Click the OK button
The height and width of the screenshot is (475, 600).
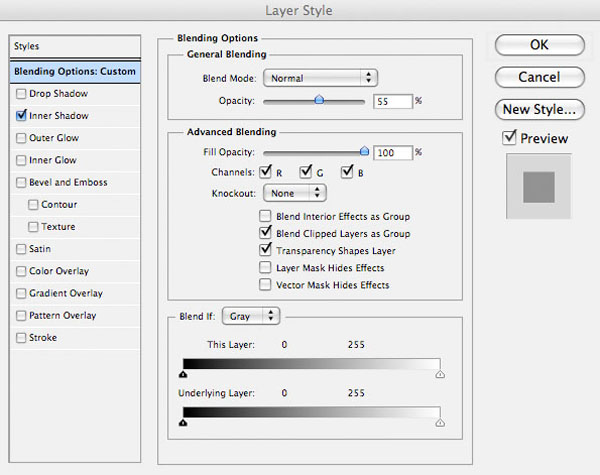pos(540,45)
